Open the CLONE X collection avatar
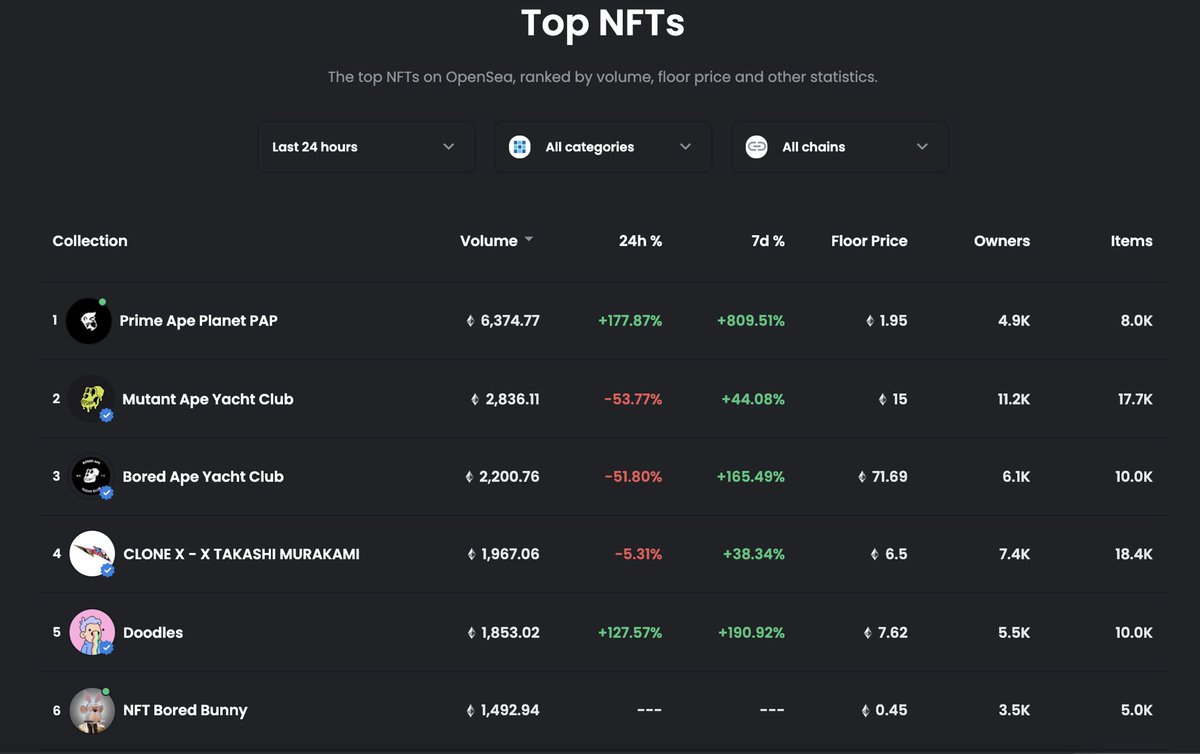Image resolution: width=1200 pixels, height=754 pixels. tap(89, 554)
